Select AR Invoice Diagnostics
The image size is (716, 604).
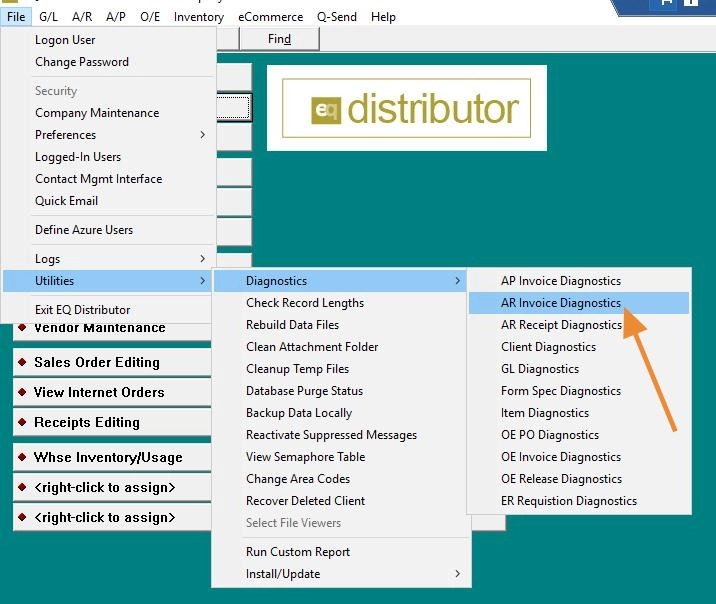[x=579, y=303]
